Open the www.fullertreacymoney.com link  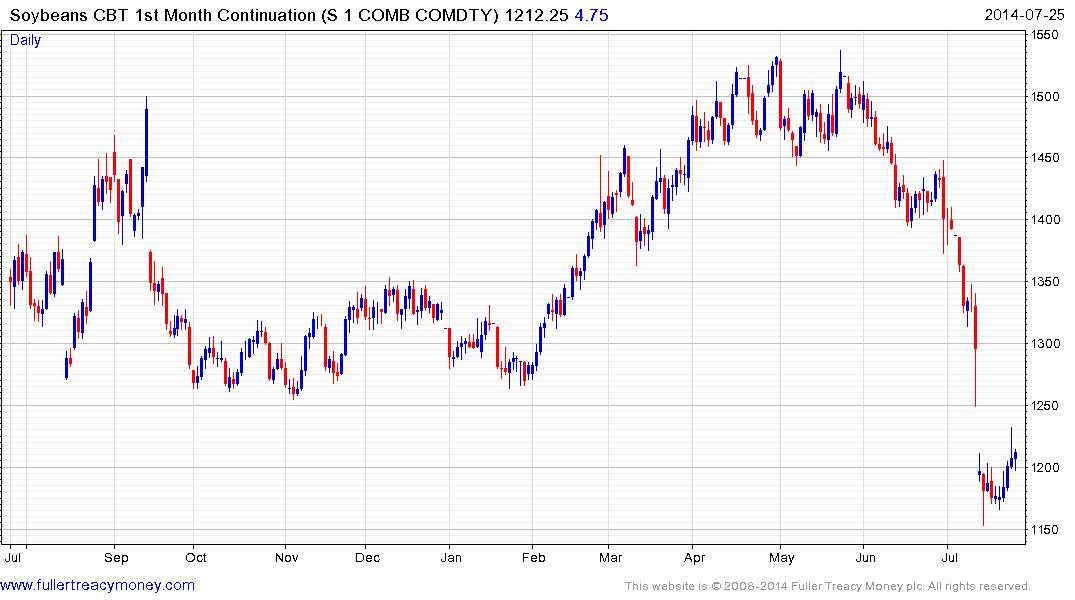[98, 585]
